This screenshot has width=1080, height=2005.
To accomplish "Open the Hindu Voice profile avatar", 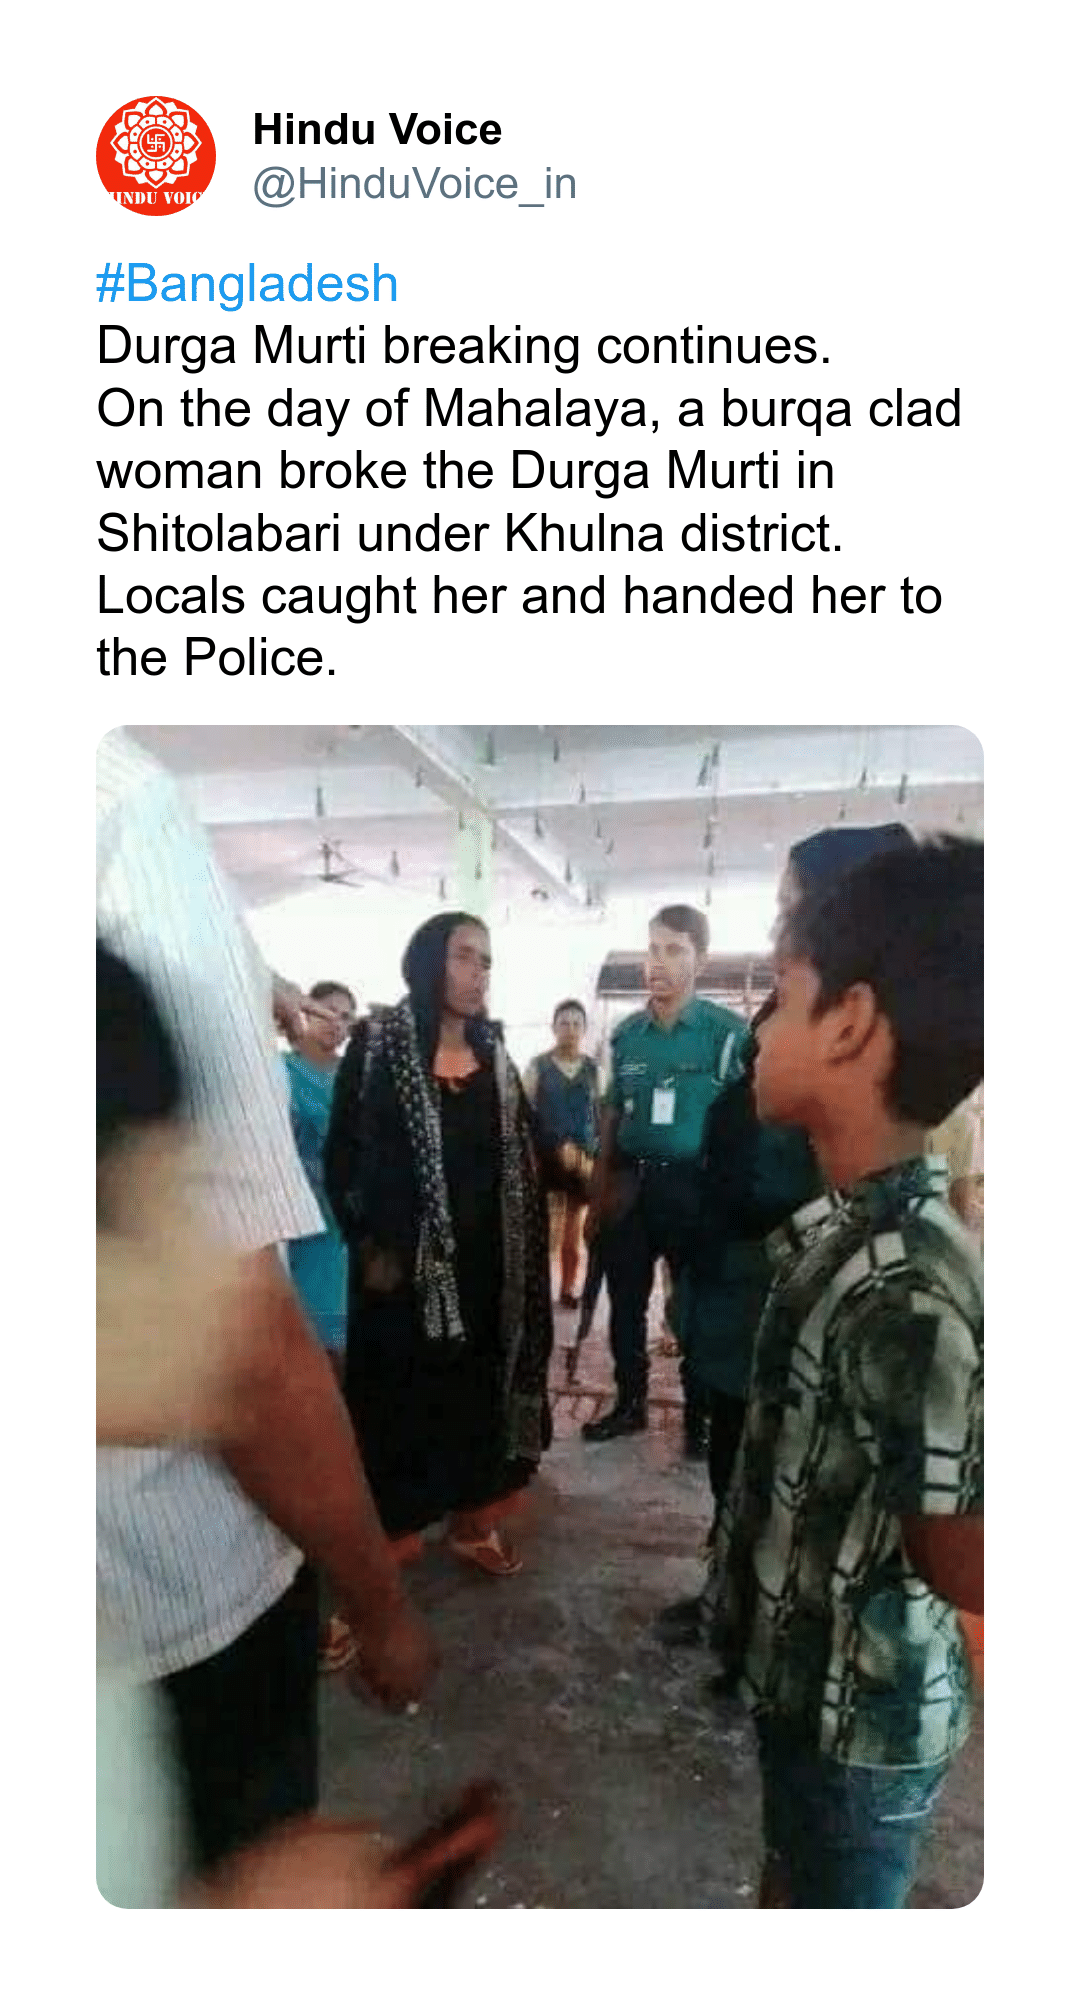I will click(x=156, y=156).
